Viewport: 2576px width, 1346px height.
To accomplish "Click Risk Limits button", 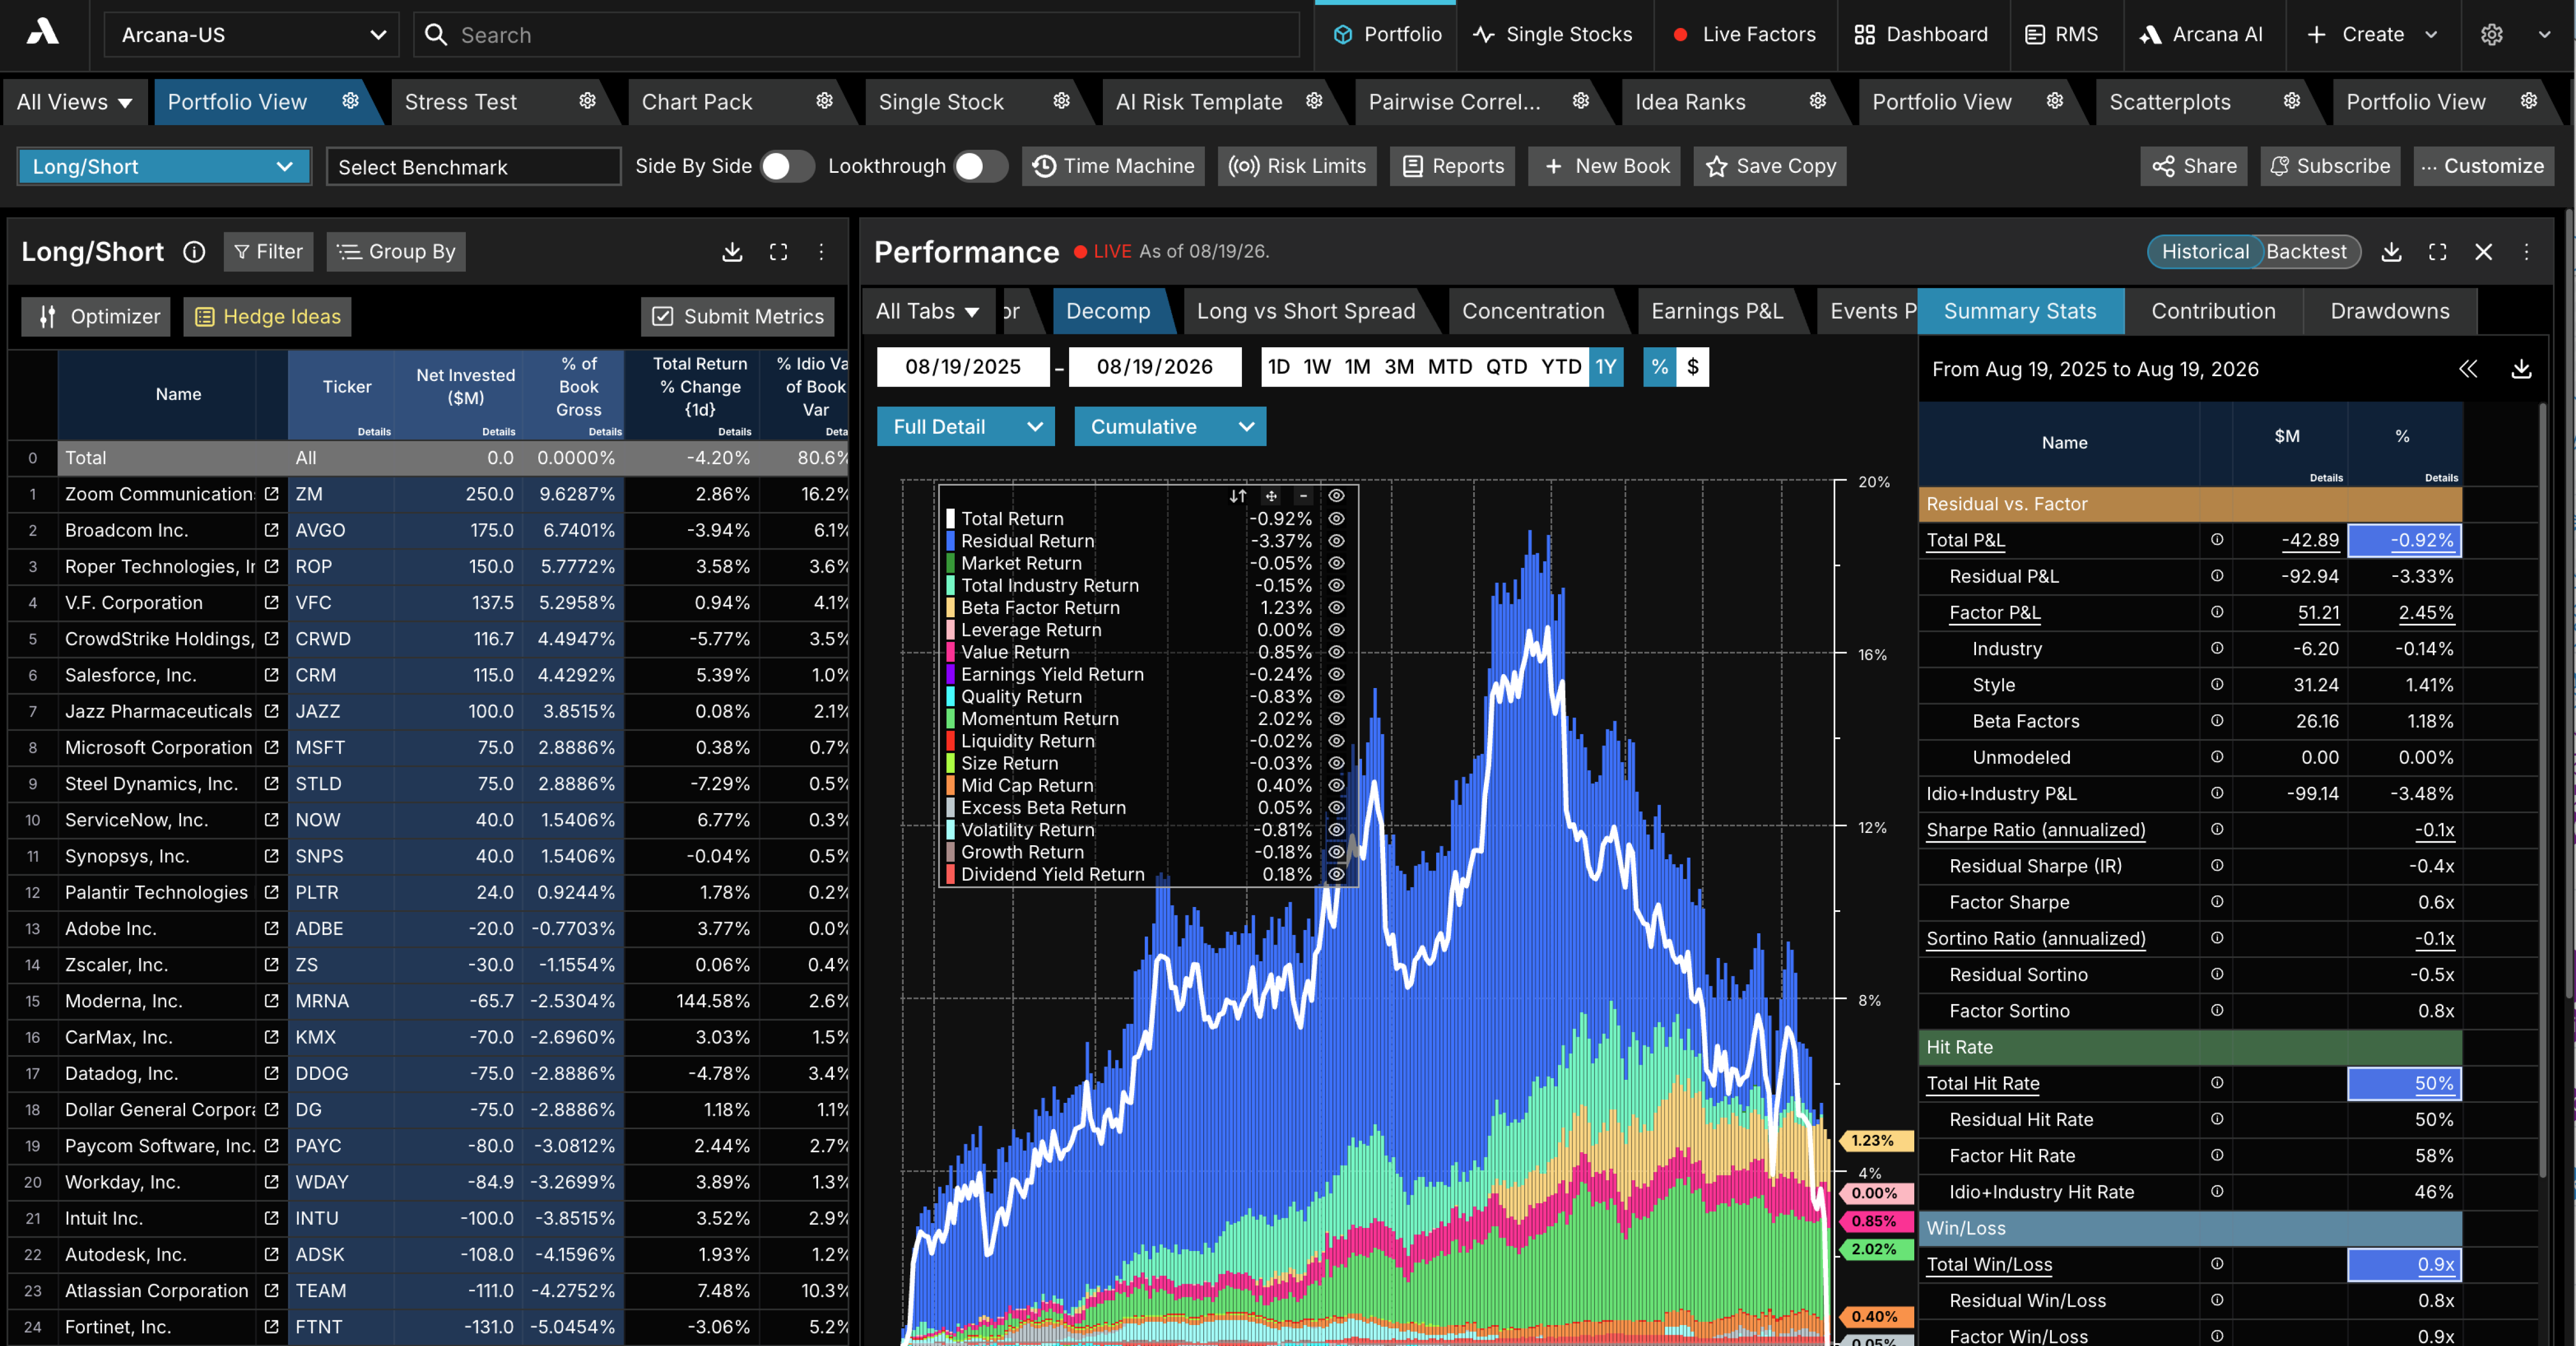I will [x=1297, y=166].
